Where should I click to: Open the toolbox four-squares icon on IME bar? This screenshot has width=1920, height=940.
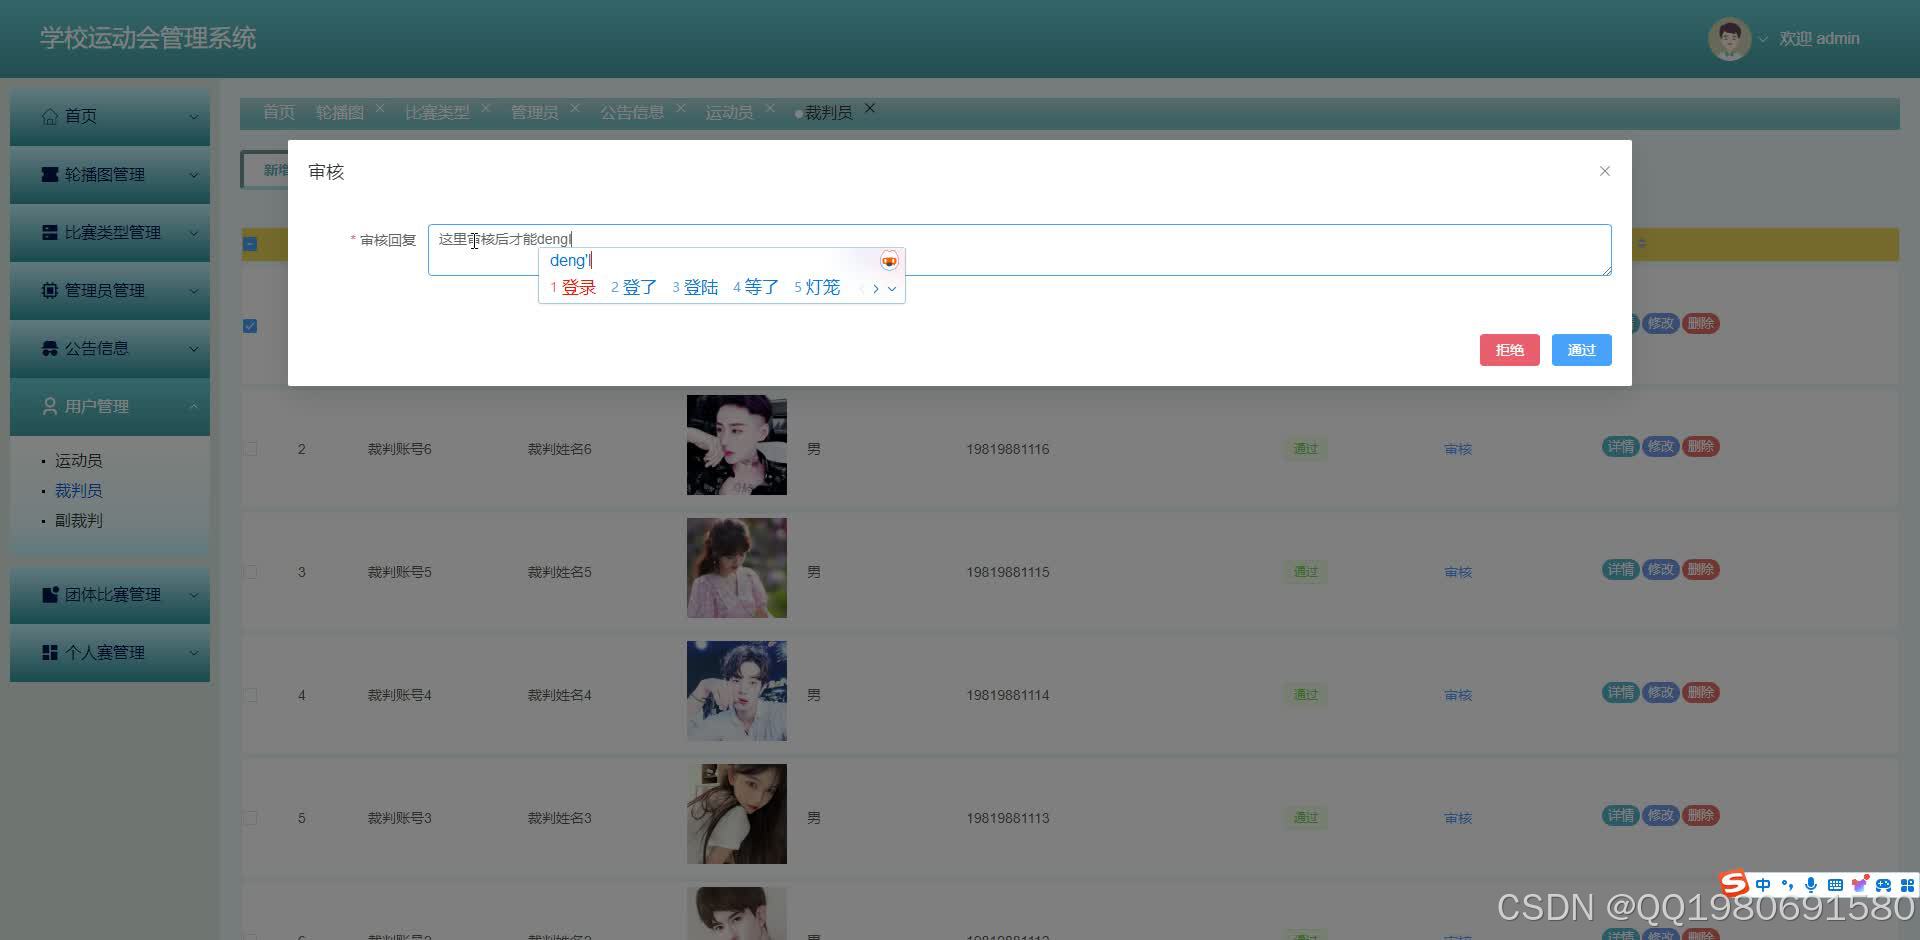pos(1907,885)
